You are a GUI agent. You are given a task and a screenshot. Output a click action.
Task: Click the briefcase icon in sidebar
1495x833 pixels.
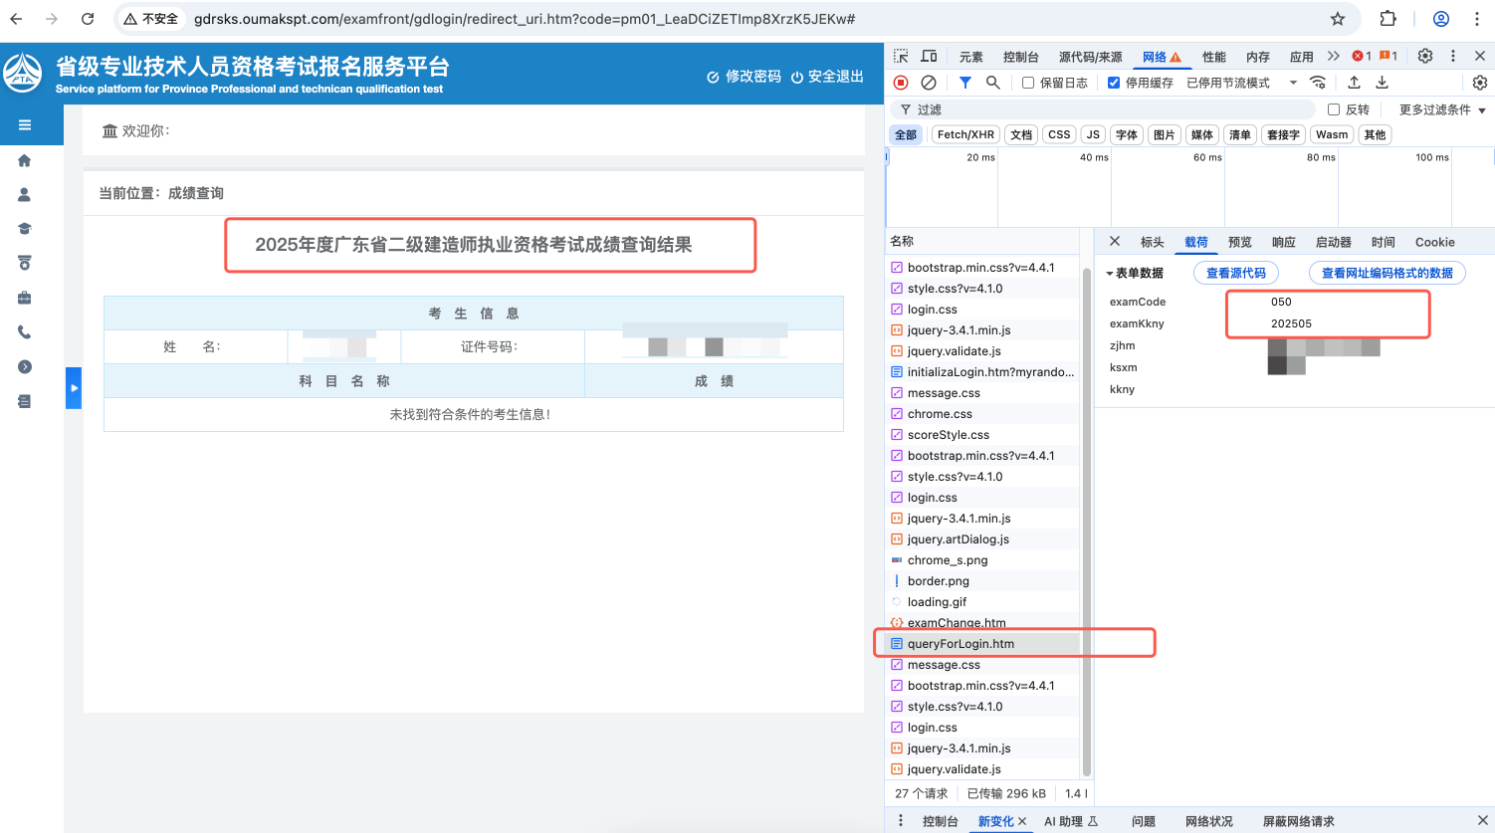coord(24,298)
